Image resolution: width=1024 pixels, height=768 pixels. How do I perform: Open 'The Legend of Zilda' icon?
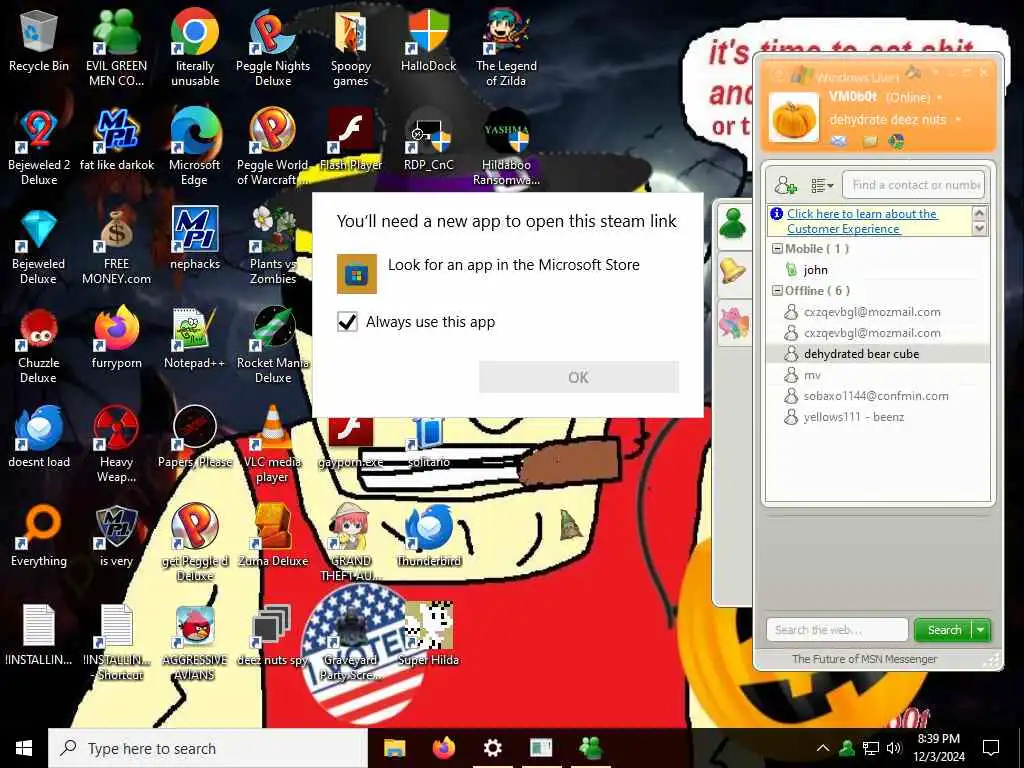(506, 48)
